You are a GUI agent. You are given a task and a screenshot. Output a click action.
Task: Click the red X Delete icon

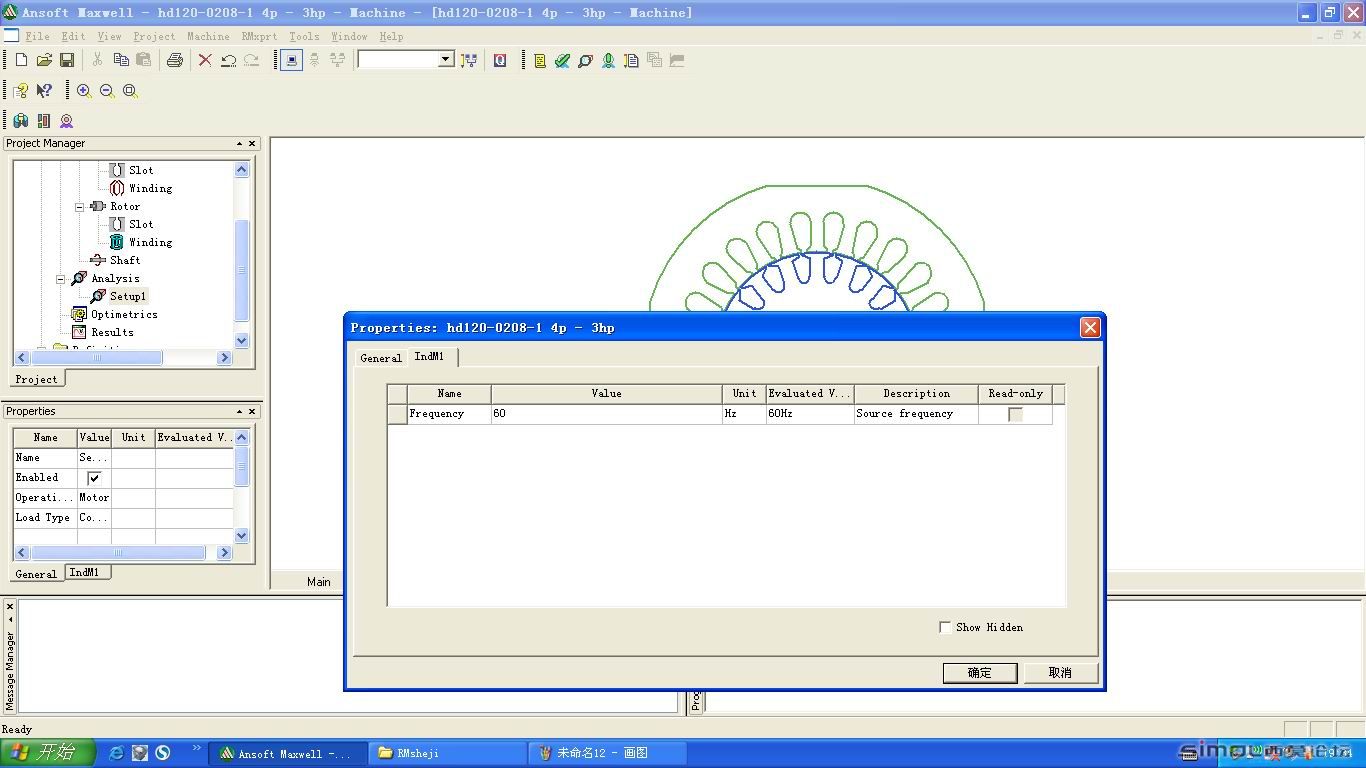205,60
